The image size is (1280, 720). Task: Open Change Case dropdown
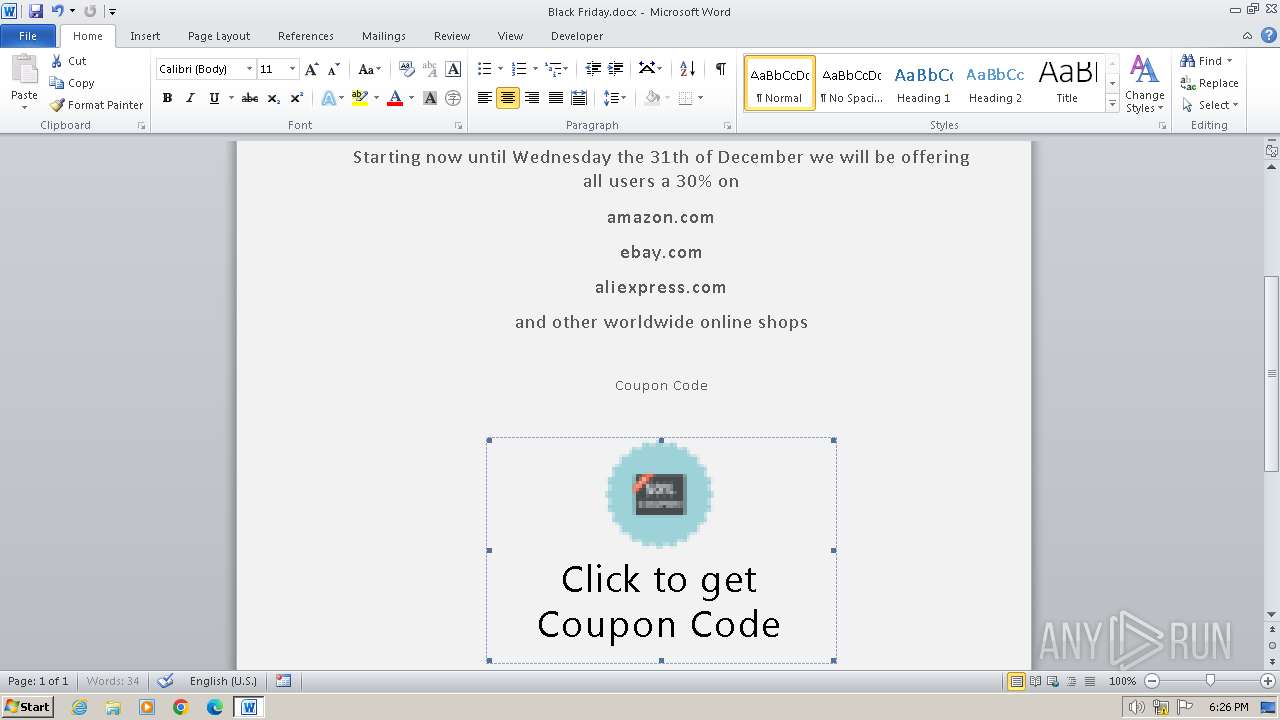coord(369,69)
